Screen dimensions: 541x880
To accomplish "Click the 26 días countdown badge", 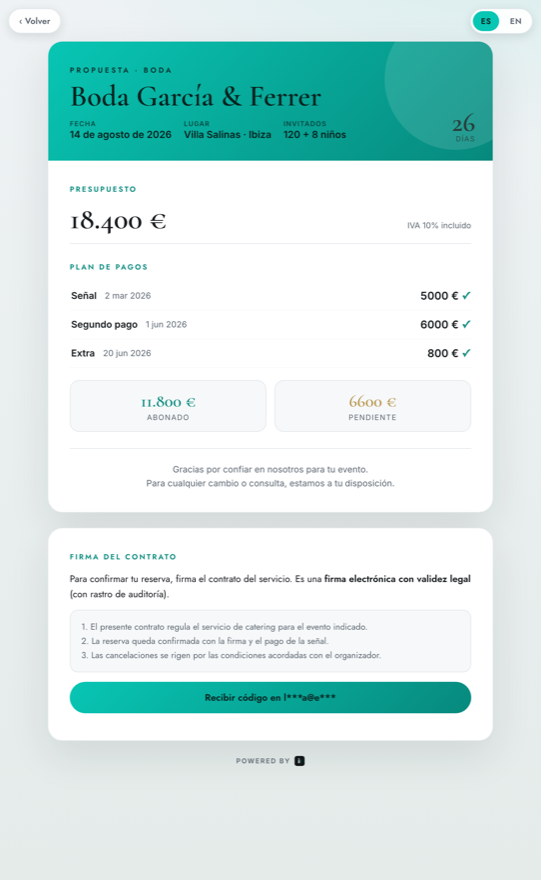I will 464,128.
